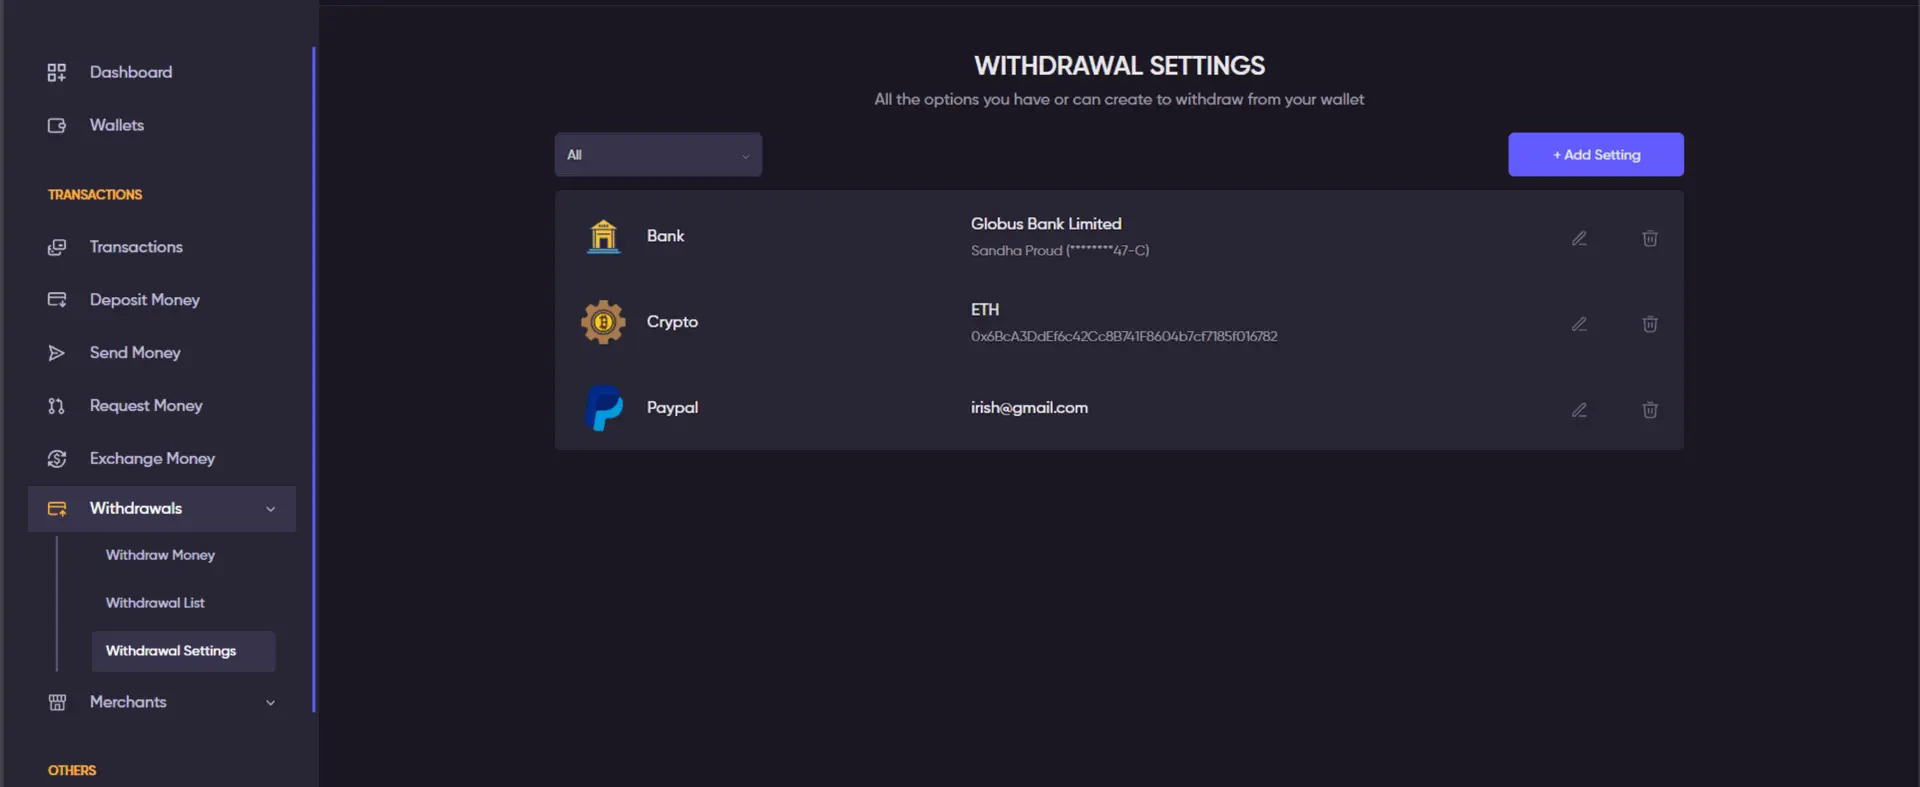Expand the Merchants menu chevron
Viewport: 1920px width, 787px height.
pos(270,703)
